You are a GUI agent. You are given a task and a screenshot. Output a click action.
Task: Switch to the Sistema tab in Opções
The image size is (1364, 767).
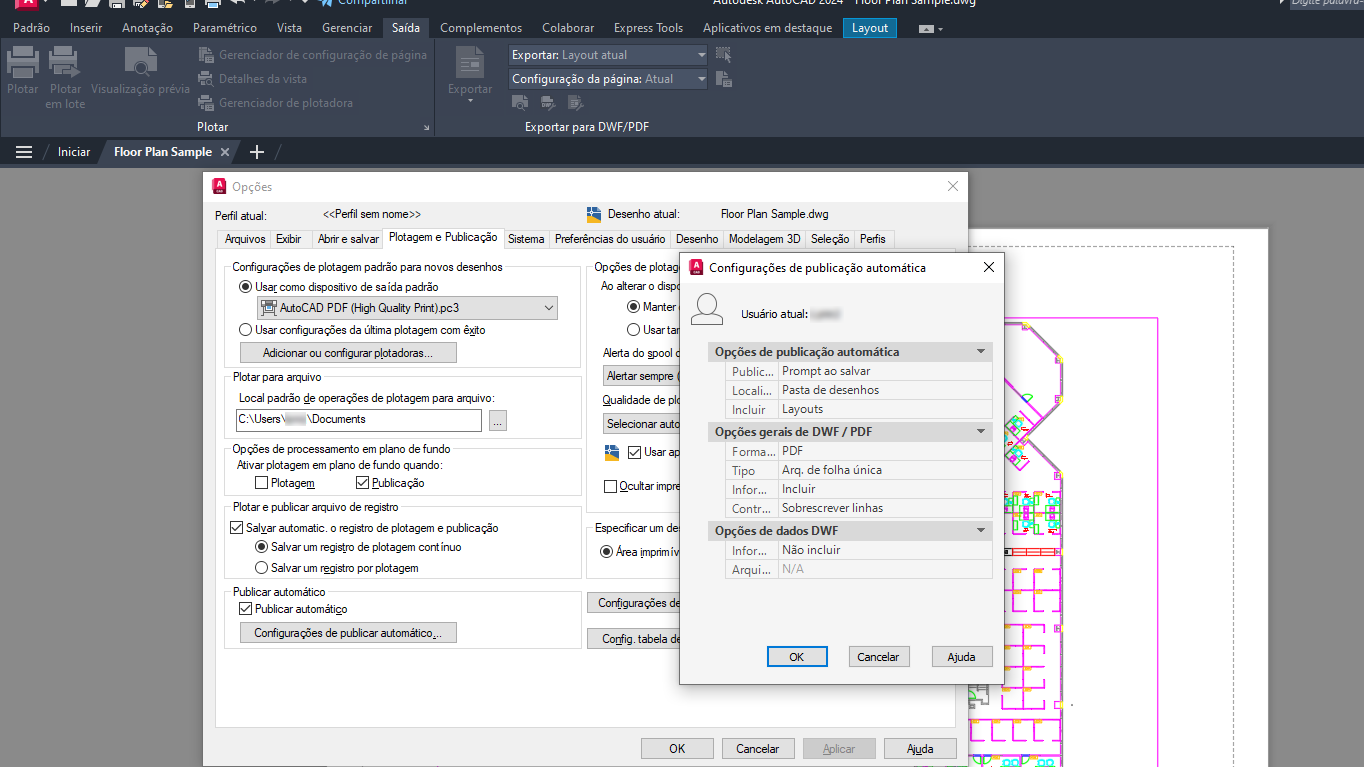coord(526,239)
